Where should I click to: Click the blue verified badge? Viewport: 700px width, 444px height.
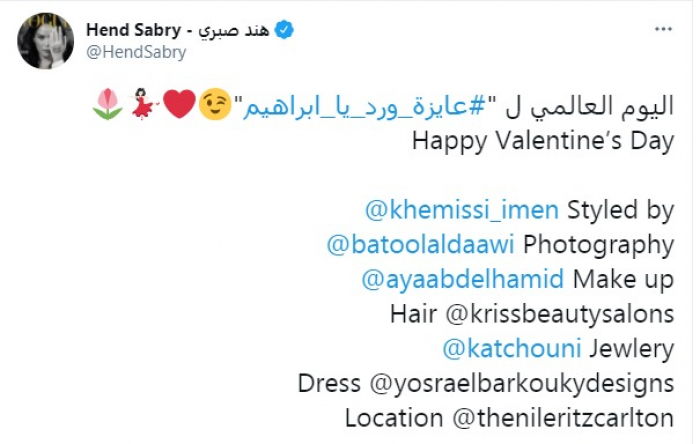click(284, 31)
